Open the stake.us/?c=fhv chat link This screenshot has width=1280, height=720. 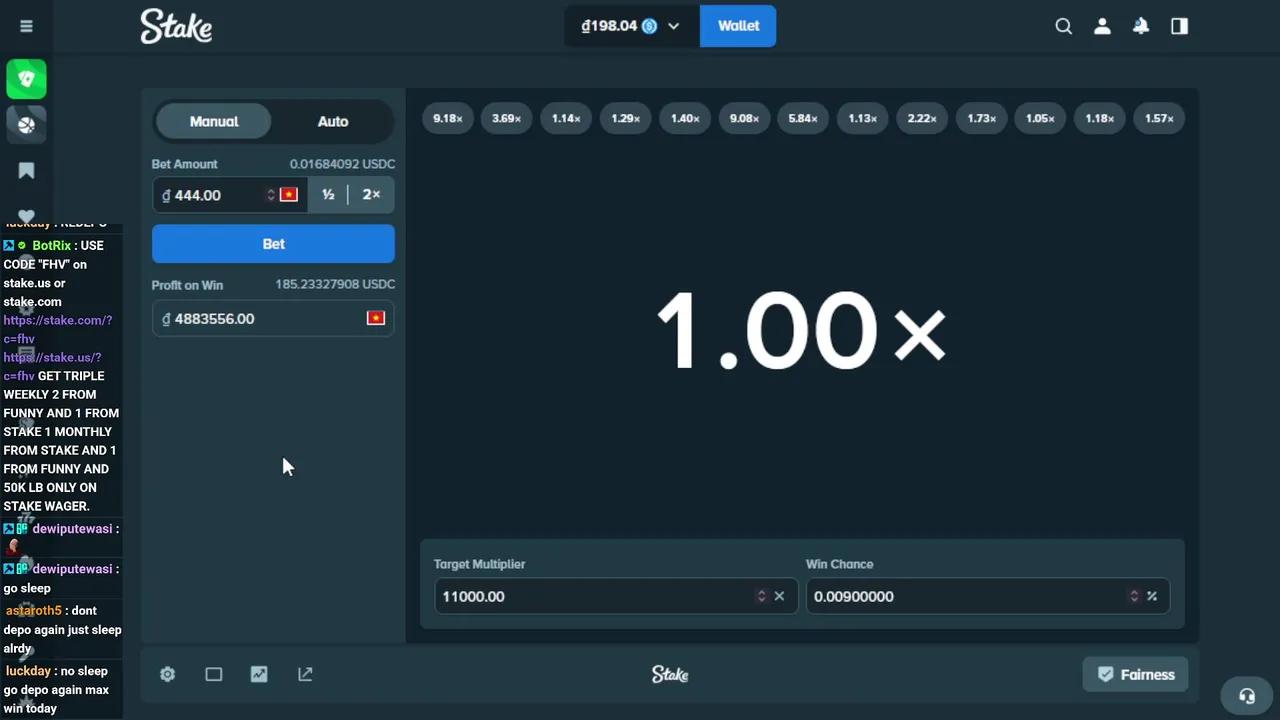coord(52,366)
